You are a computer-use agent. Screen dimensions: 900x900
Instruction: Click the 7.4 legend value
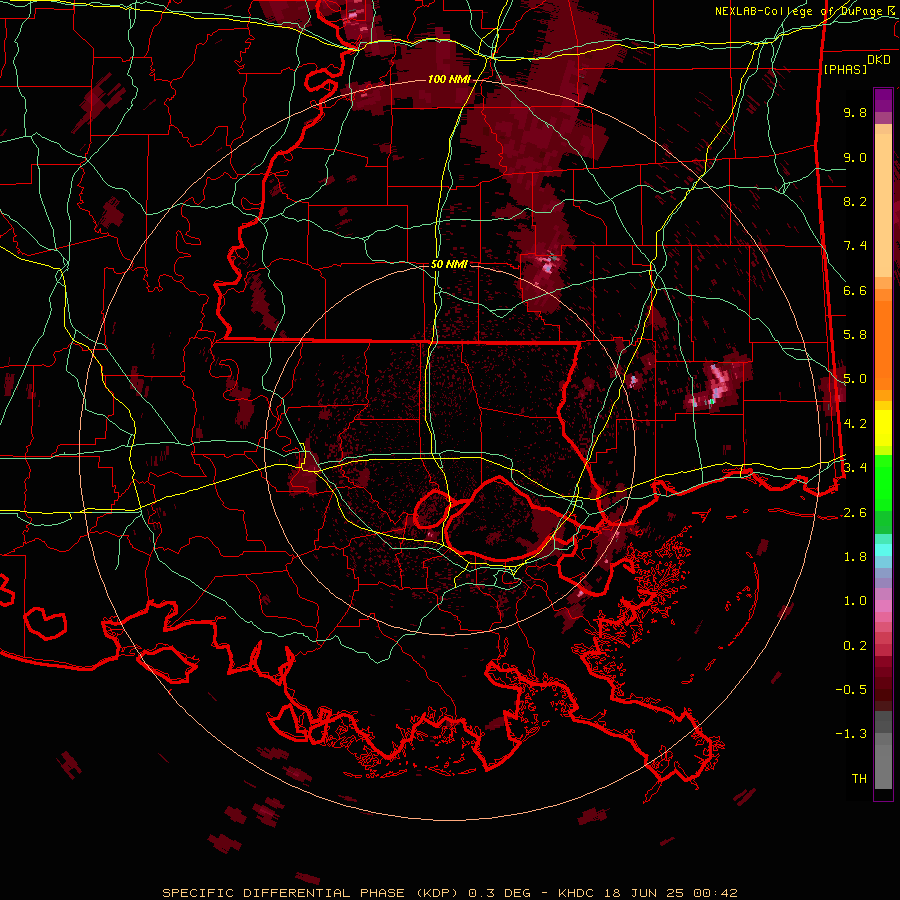(x=855, y=246)
